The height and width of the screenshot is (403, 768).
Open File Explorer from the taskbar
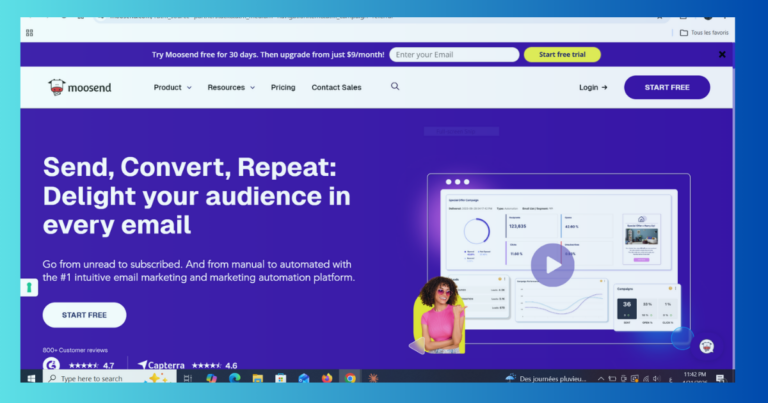click(x=258, y=378)
